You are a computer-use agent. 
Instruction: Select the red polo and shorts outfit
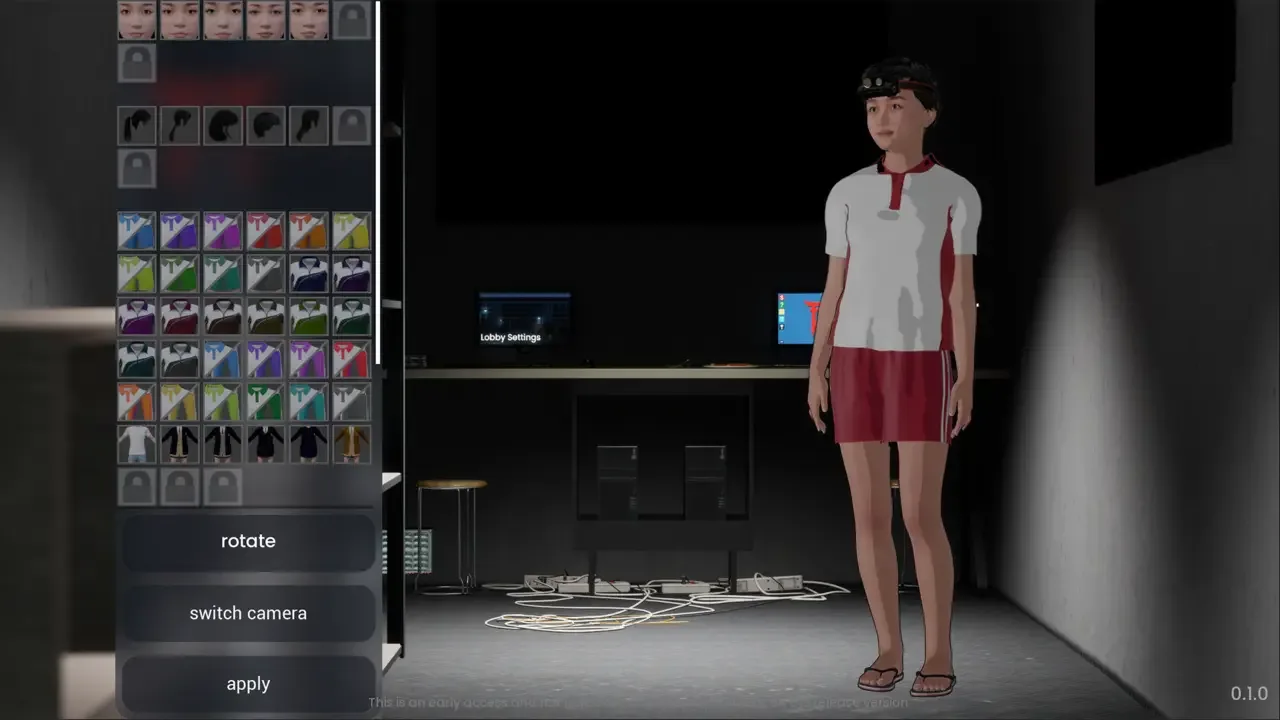point(266,231)
